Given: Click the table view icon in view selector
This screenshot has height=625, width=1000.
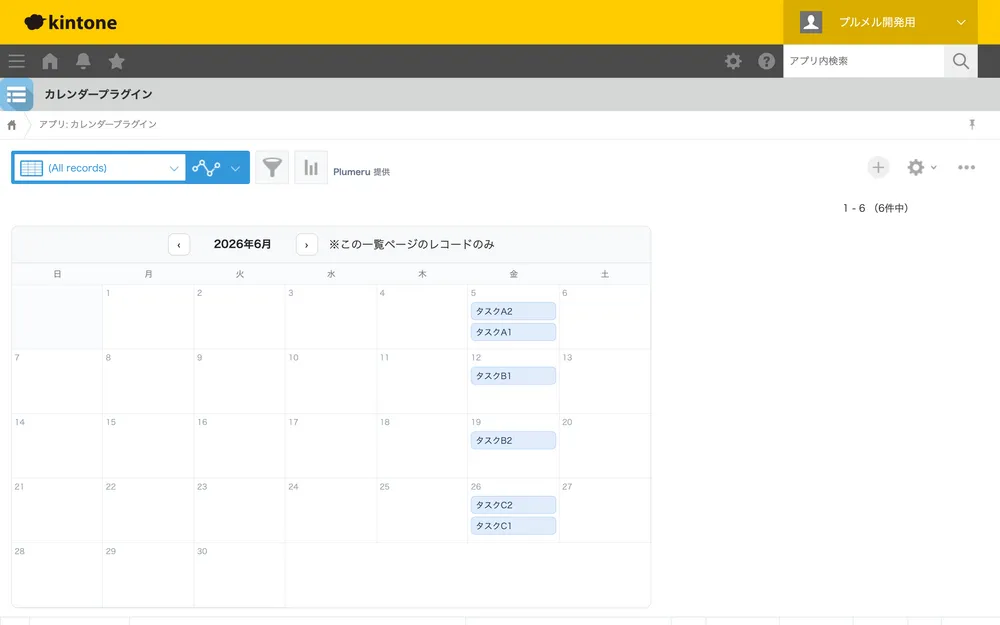Looking at the screenshot, I should (x=31, y=168).
